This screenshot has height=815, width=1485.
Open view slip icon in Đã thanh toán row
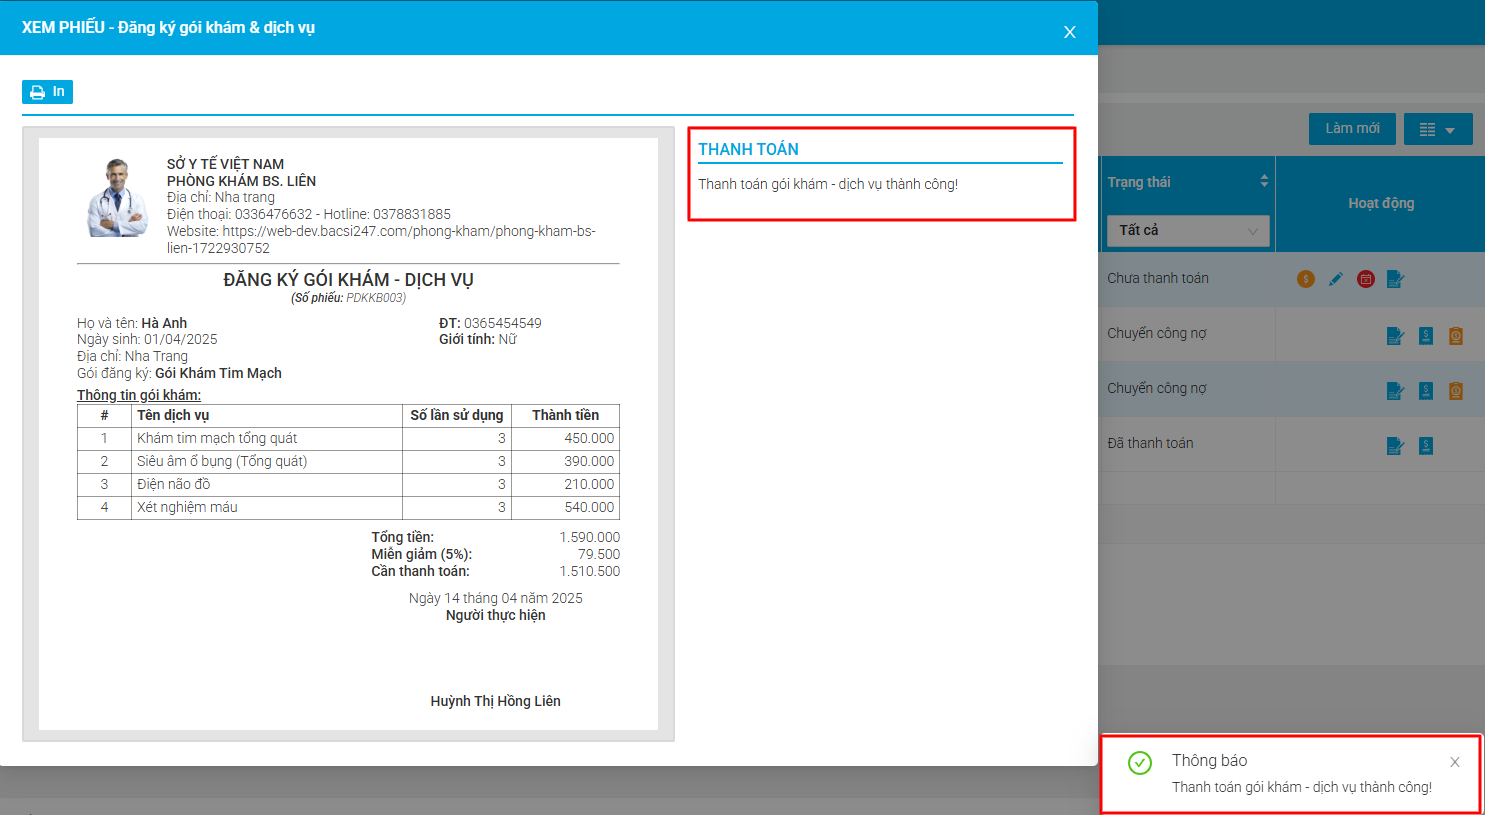(x=1396, y=446)
